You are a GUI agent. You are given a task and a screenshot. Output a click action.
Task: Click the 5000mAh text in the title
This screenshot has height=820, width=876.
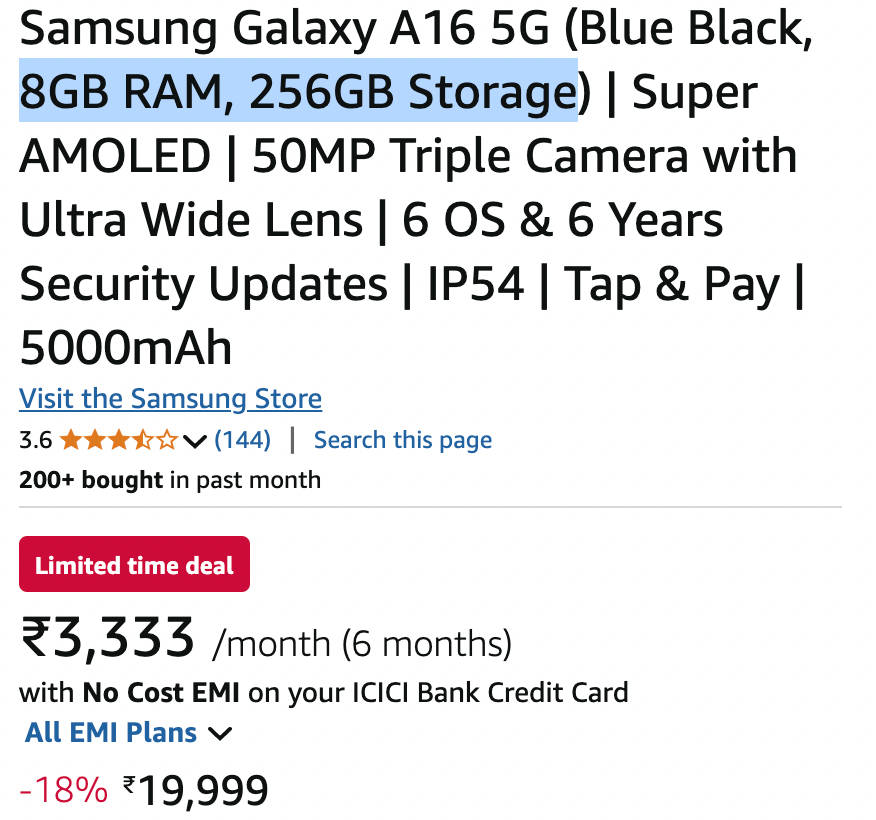pos(126,349)
